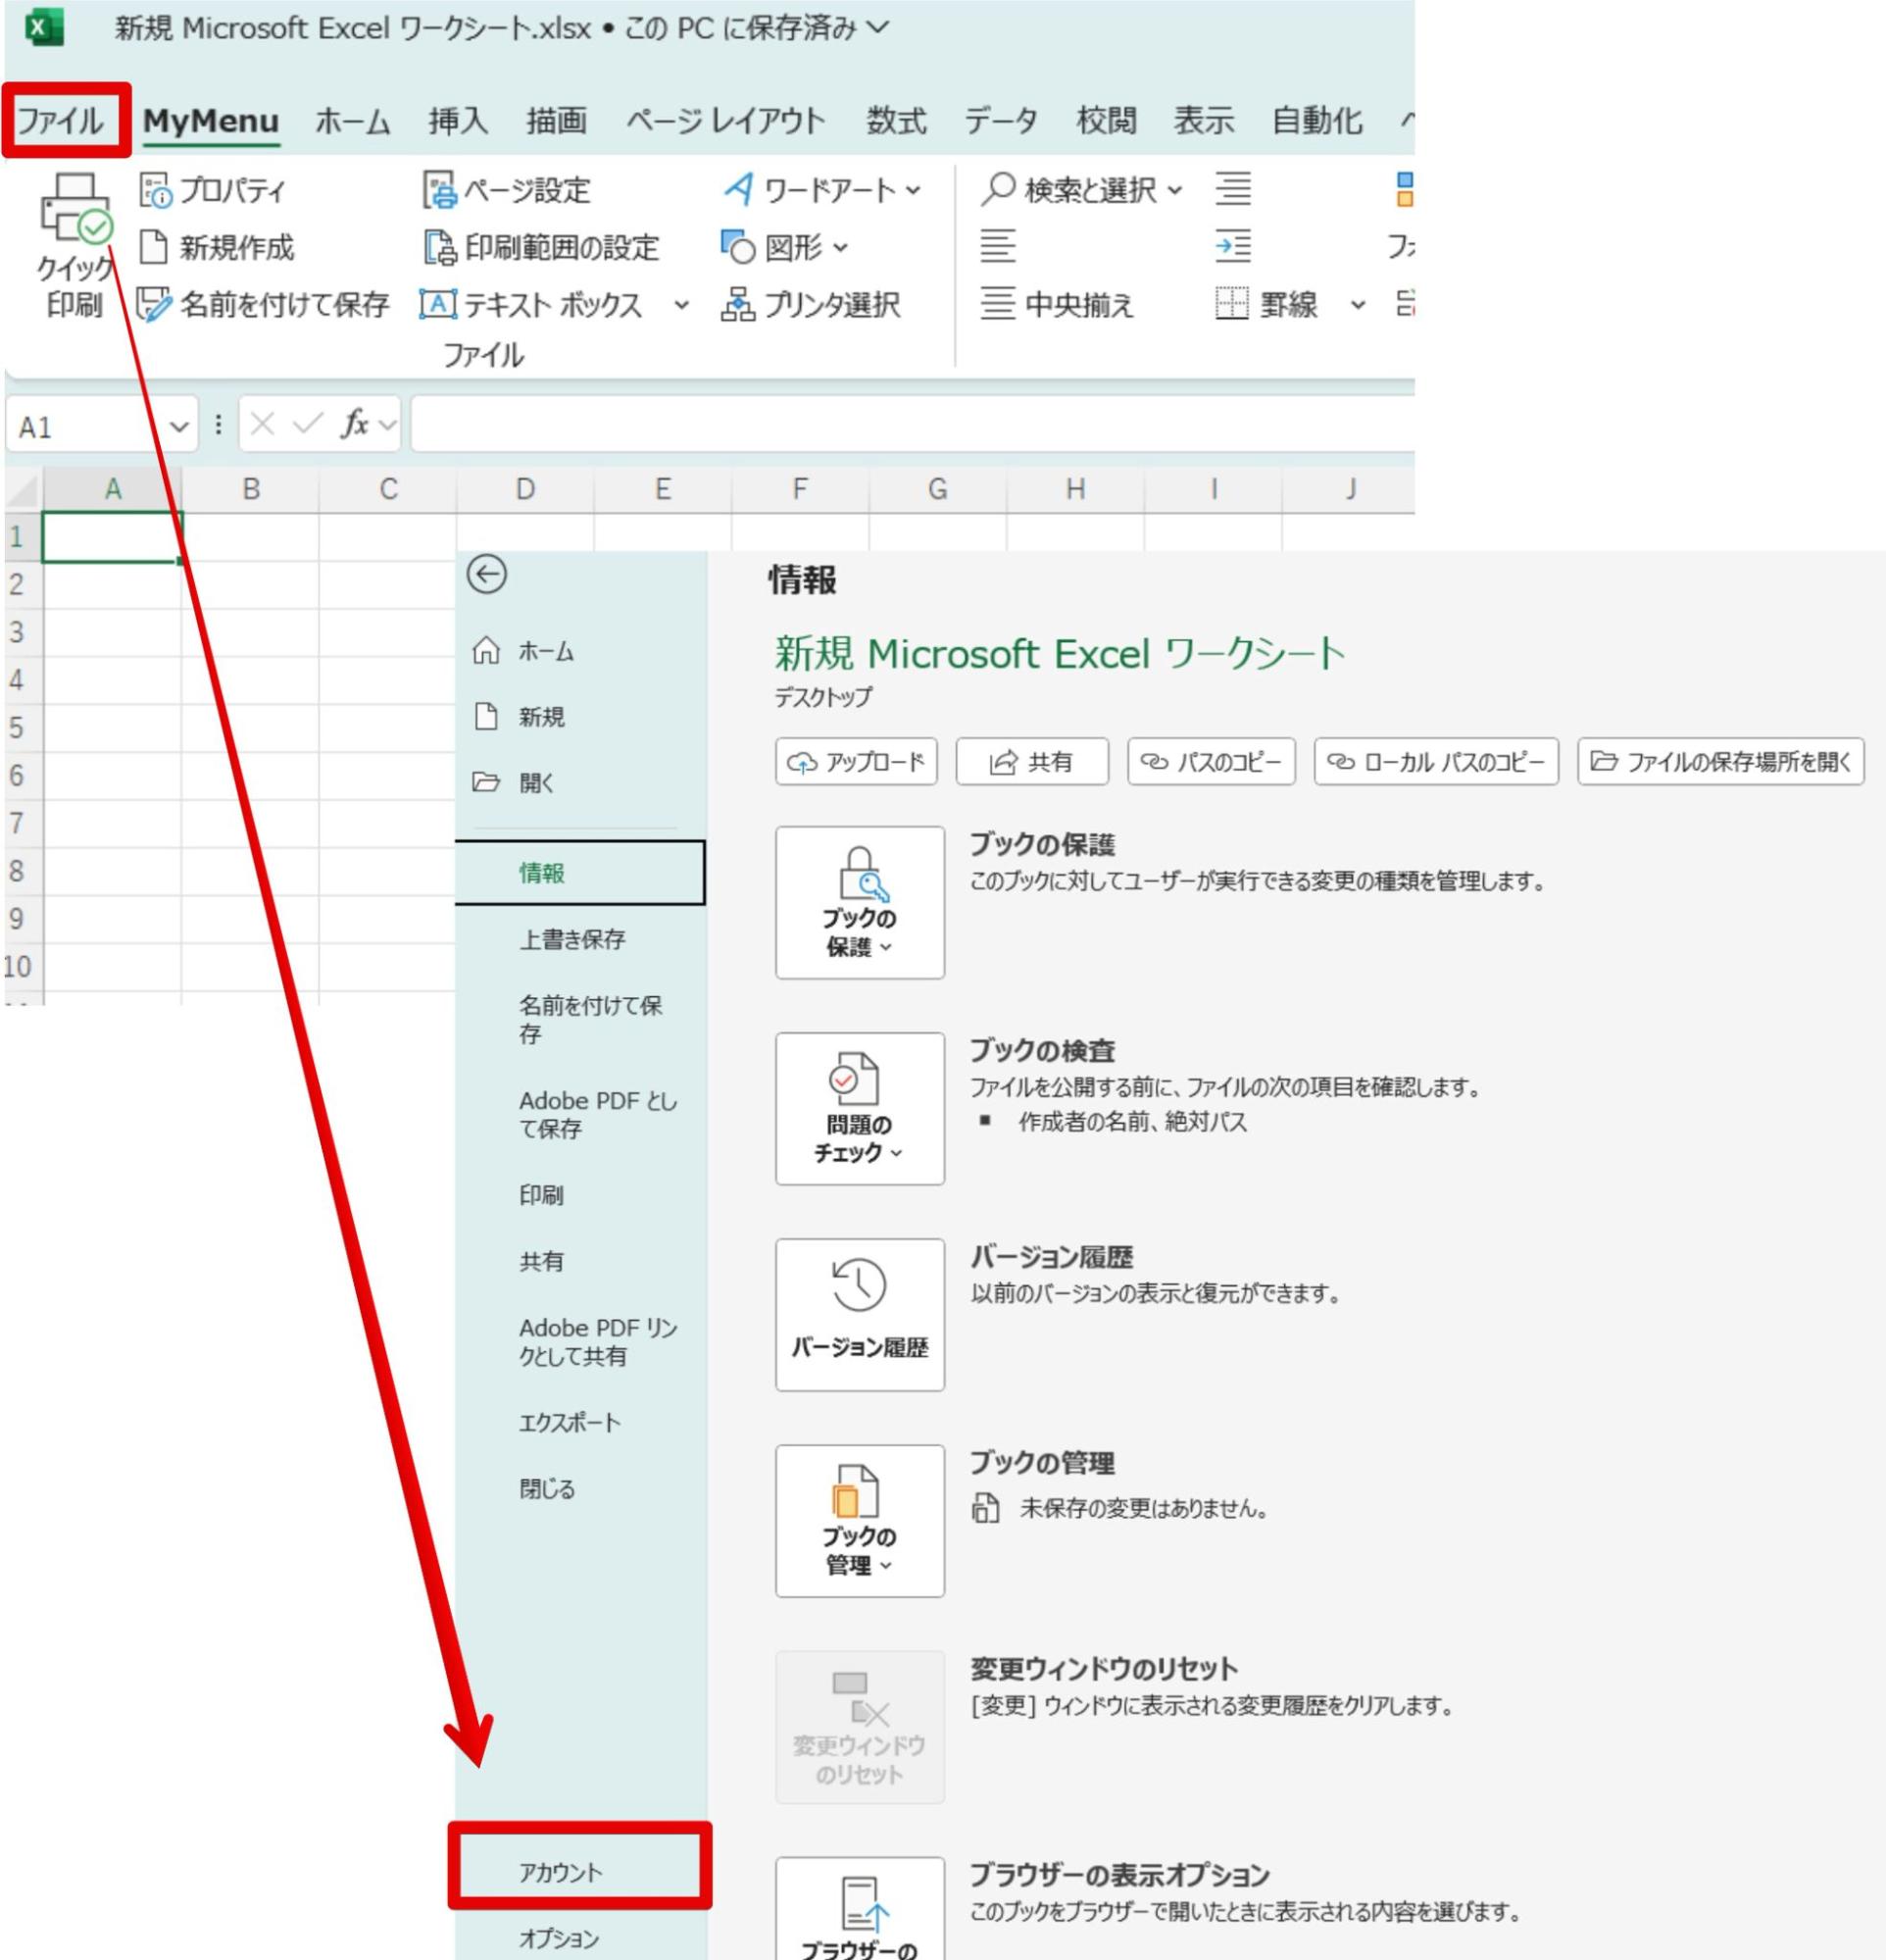
Task: Click ファイルの保存場所を開く button
Action: pos(1720,762)
